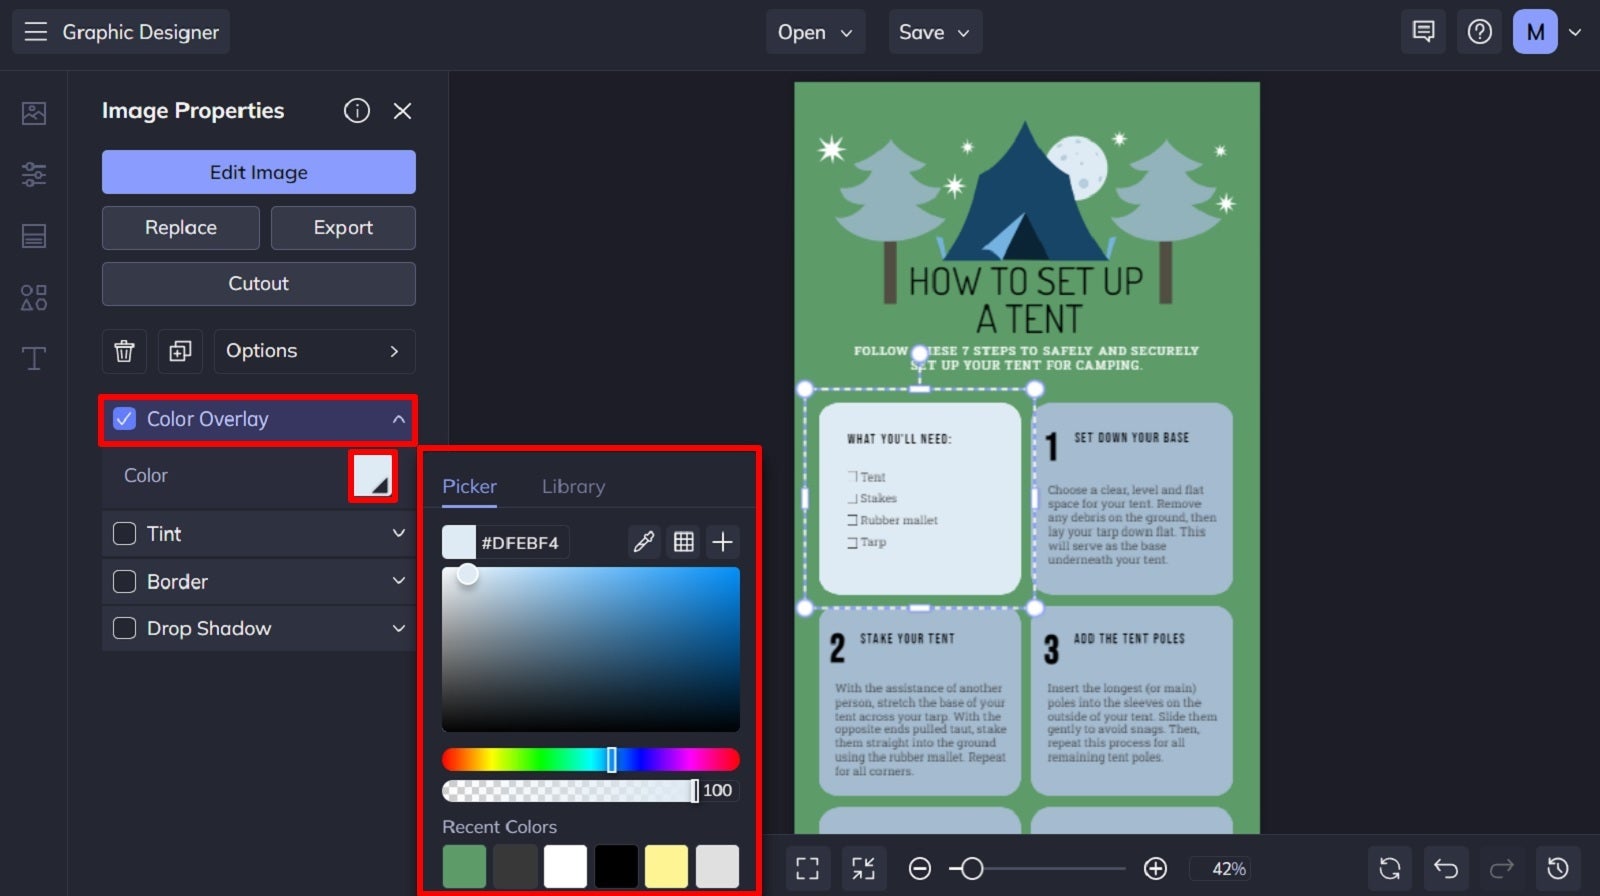Open the help question mark icon
The image size is (1600, 896).
[x=1480, y=32]
